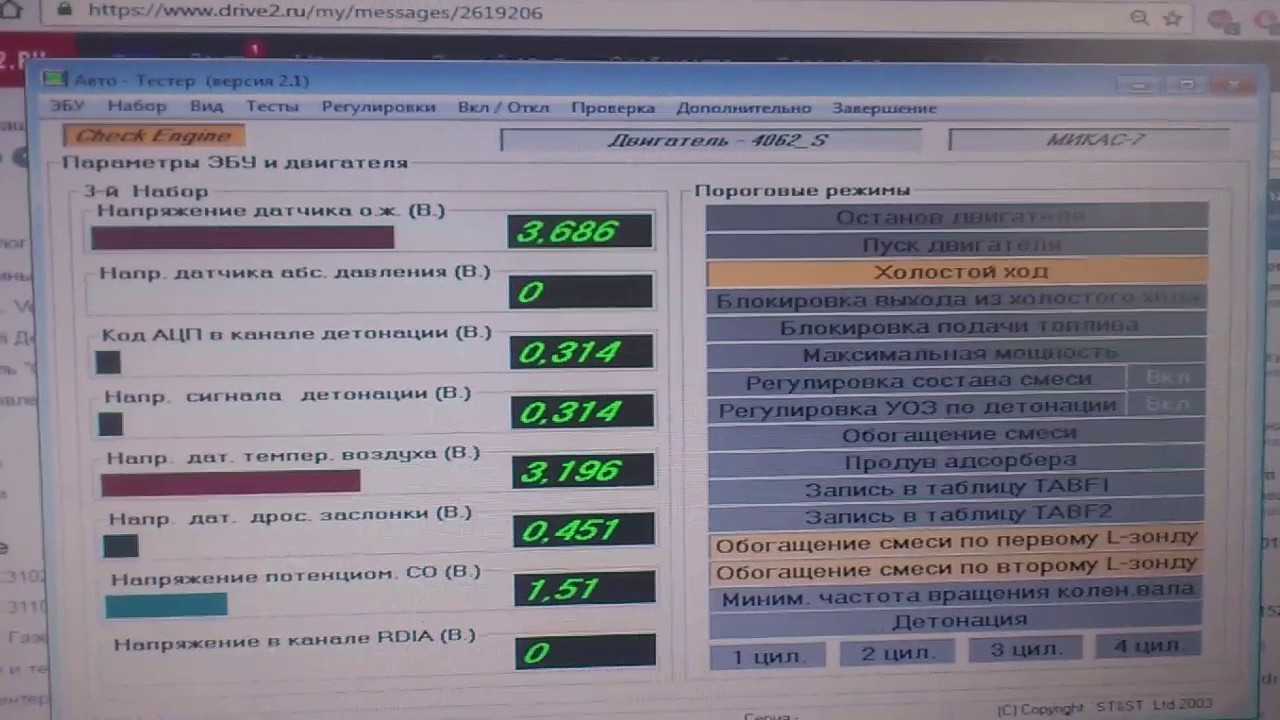
Task: Toggle Вкл indicator for Регулировка УОЗ по детонации
Action: pos(1166,404)
